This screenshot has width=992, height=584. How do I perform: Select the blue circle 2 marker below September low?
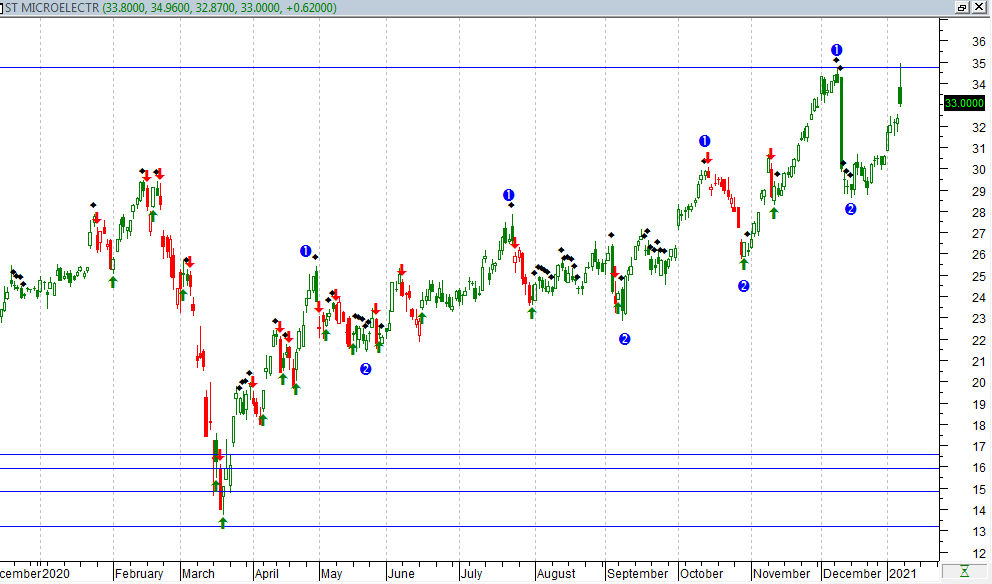(624, 339)
